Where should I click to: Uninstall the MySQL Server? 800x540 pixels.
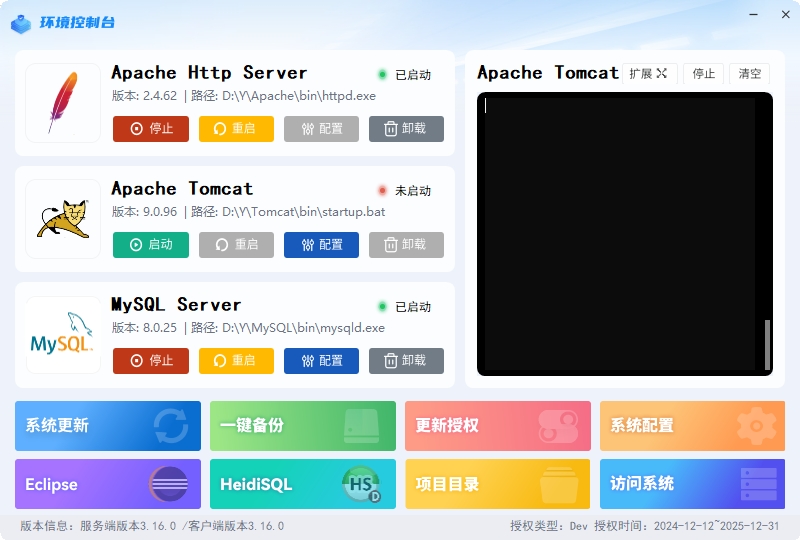coord(406,361)
